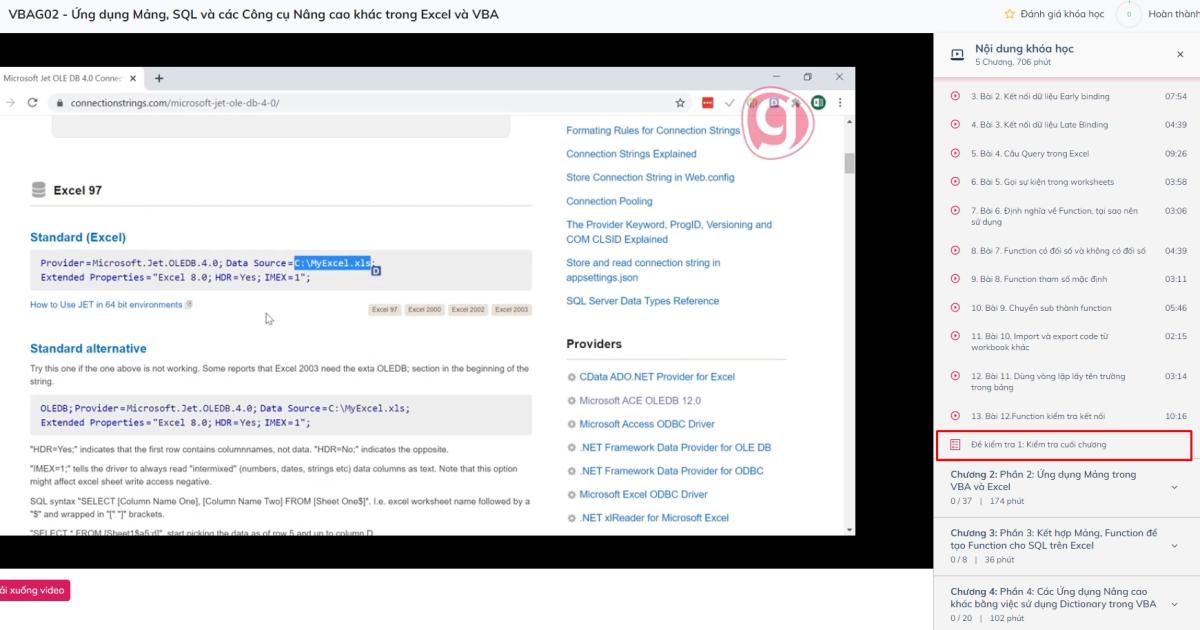Close the Nội dung khóa học panel

pos(1180,54)
